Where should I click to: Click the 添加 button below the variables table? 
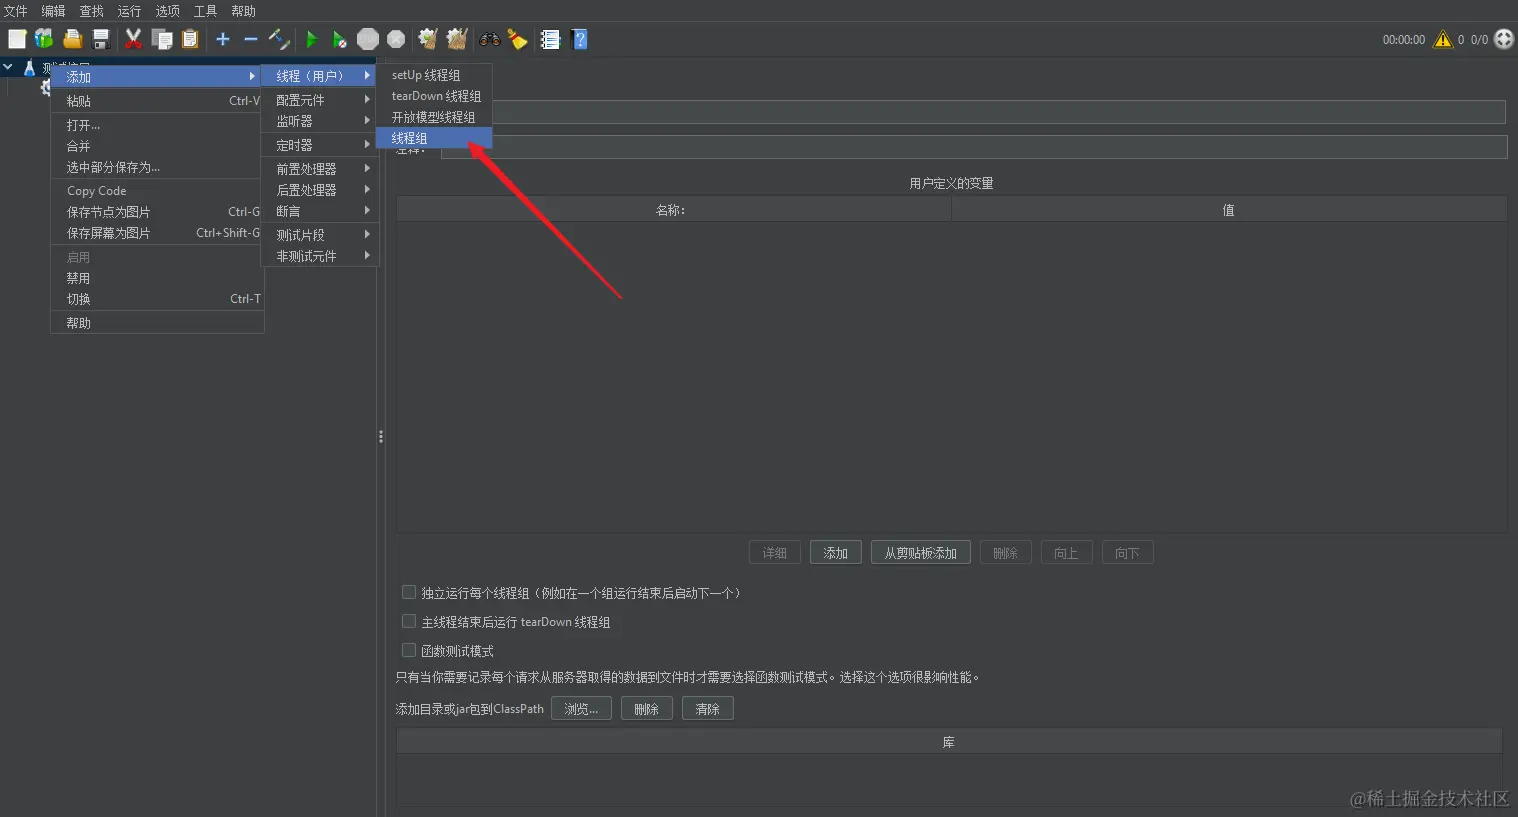coord(836,553)
